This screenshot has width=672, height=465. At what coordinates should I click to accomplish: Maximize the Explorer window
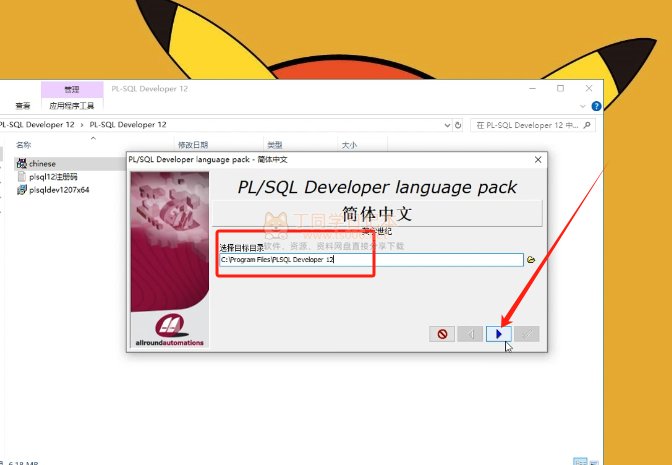pos(560,89)
